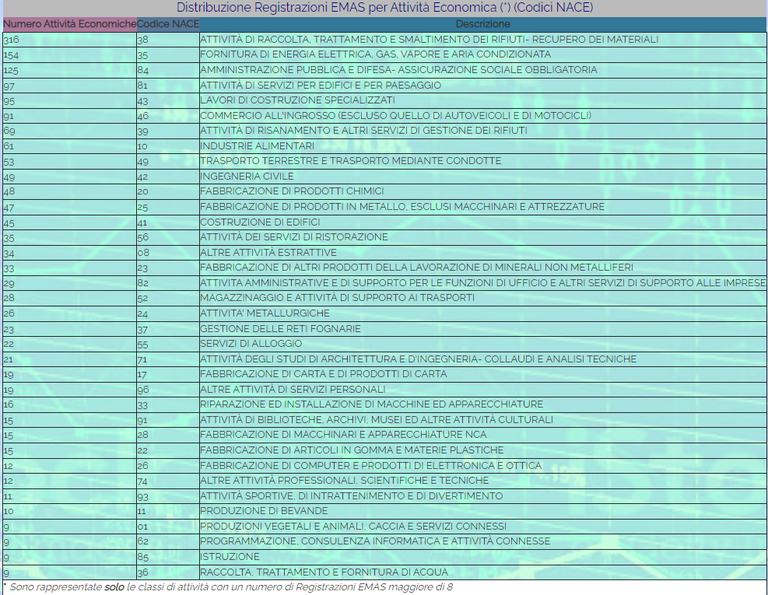Click the "Distribuzione Registrazioni EMAS" table title
Screen dimensions: 768x595
tap(384, 8)
